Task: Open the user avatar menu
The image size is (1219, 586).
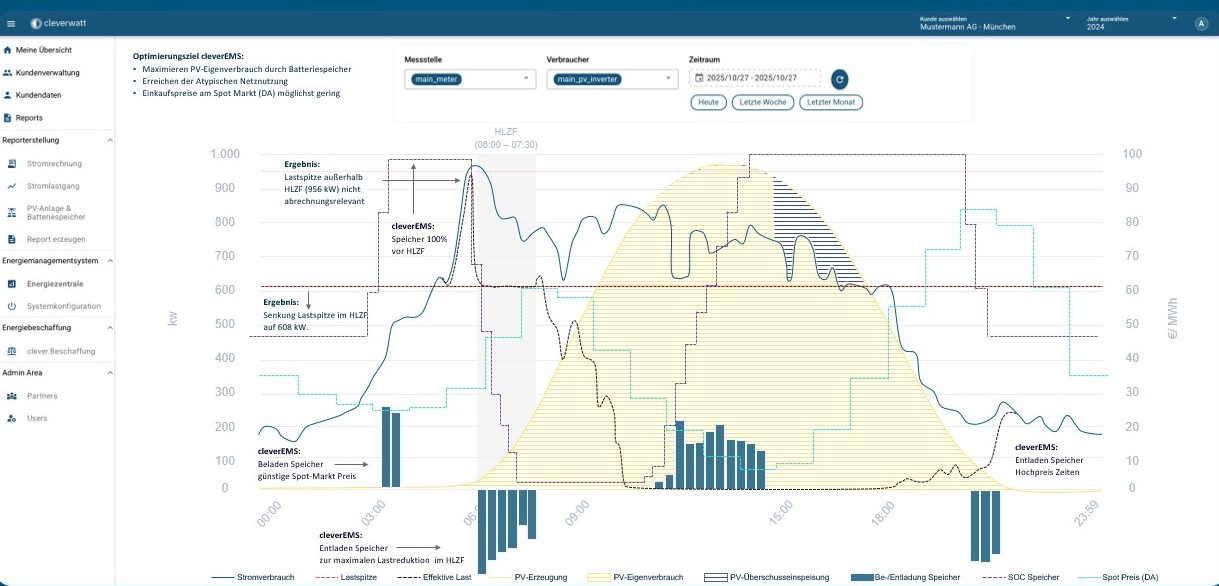Action: coord(1201,23)
